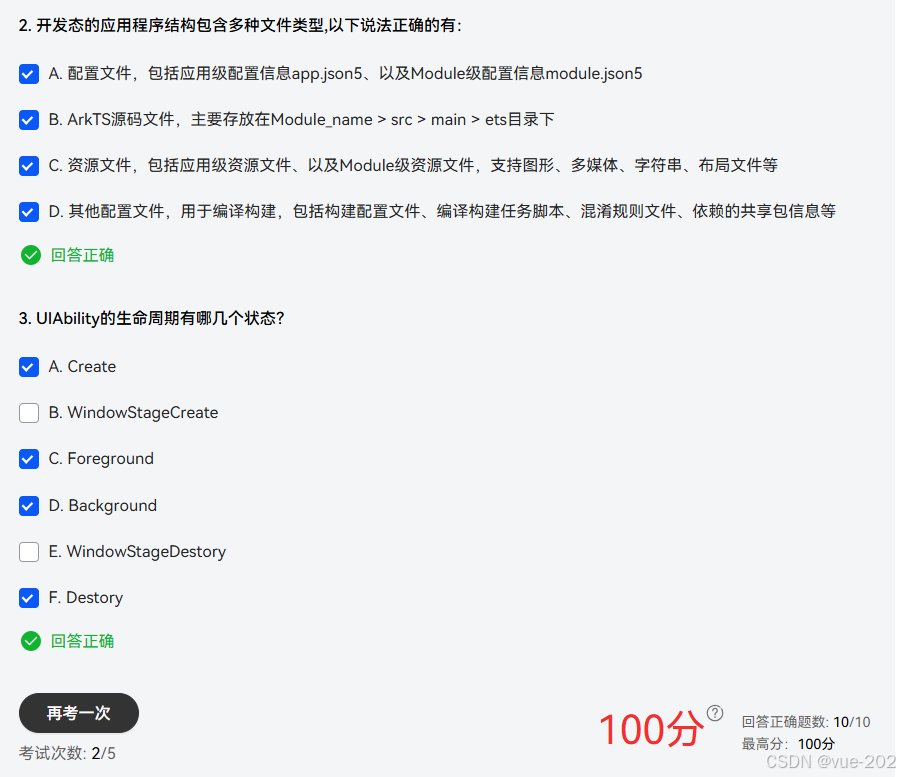Click the green correct icon under question 3
This screenshot has width=900, height=777.
tap(31, 641)
